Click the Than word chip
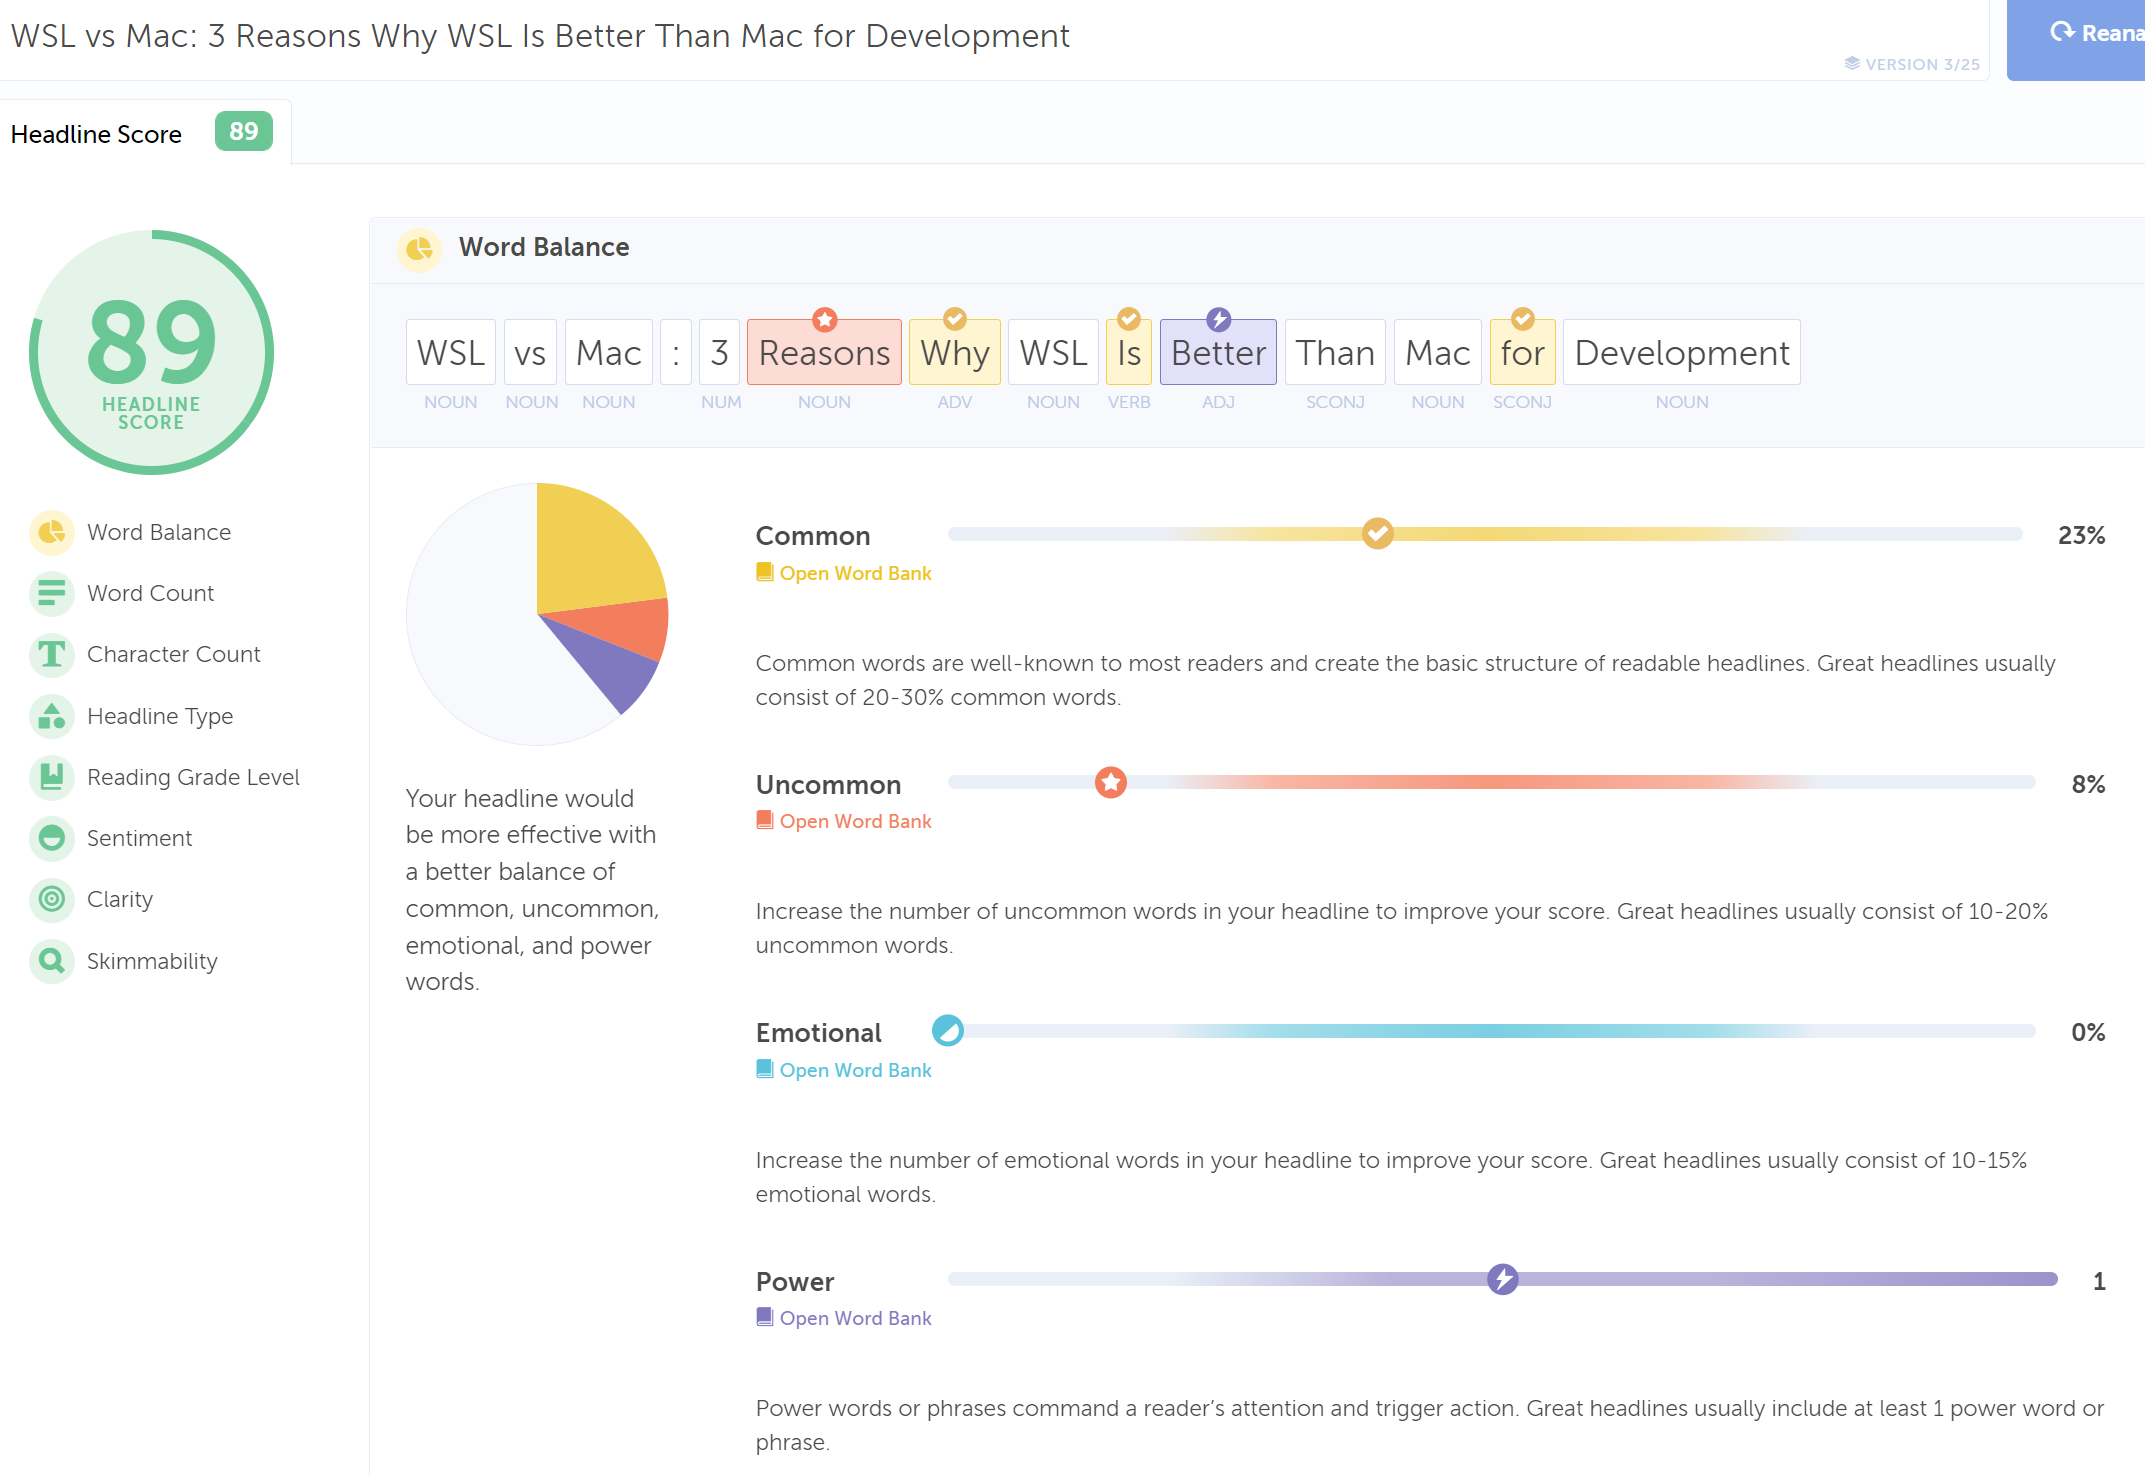Viewport: 2145px width, 1475px height. tap(1335, 352)
